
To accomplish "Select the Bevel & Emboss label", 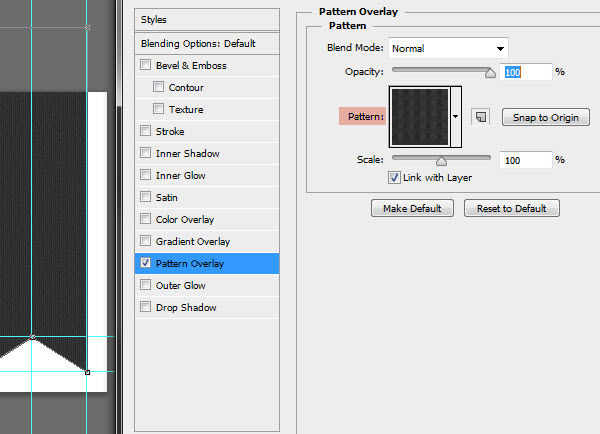I will pos(191,65).
